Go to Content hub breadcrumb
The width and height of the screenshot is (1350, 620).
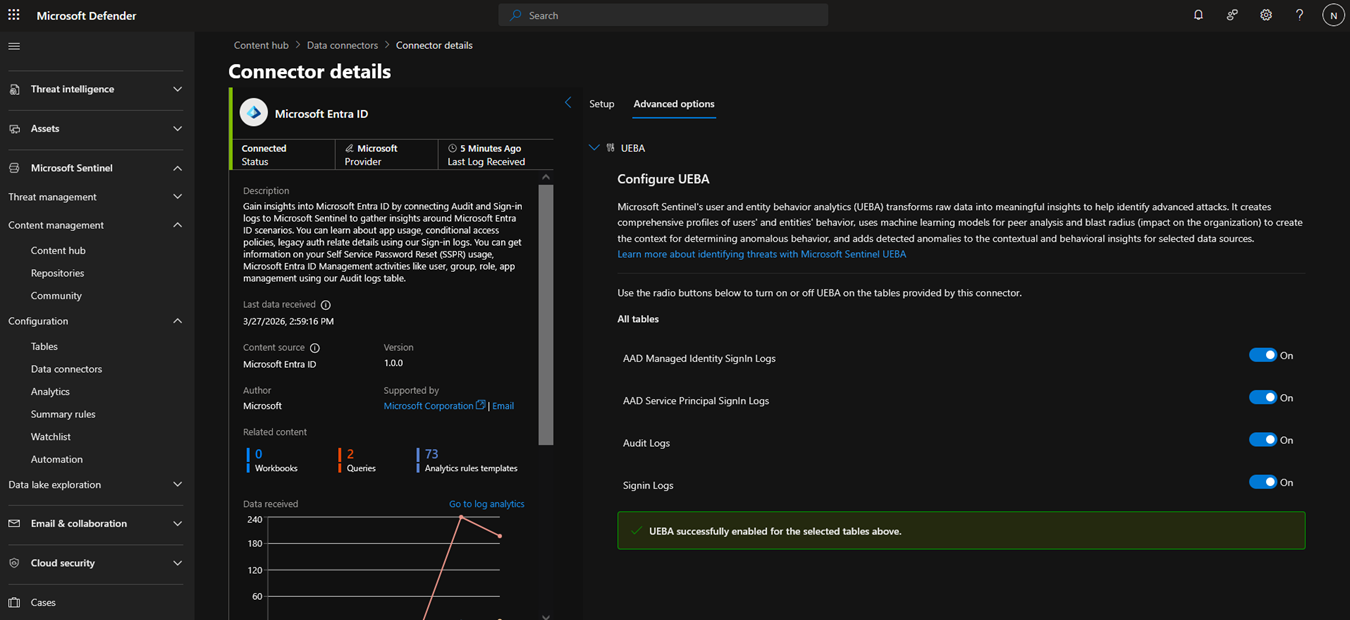pyautogui.click(x=261, y=45)
